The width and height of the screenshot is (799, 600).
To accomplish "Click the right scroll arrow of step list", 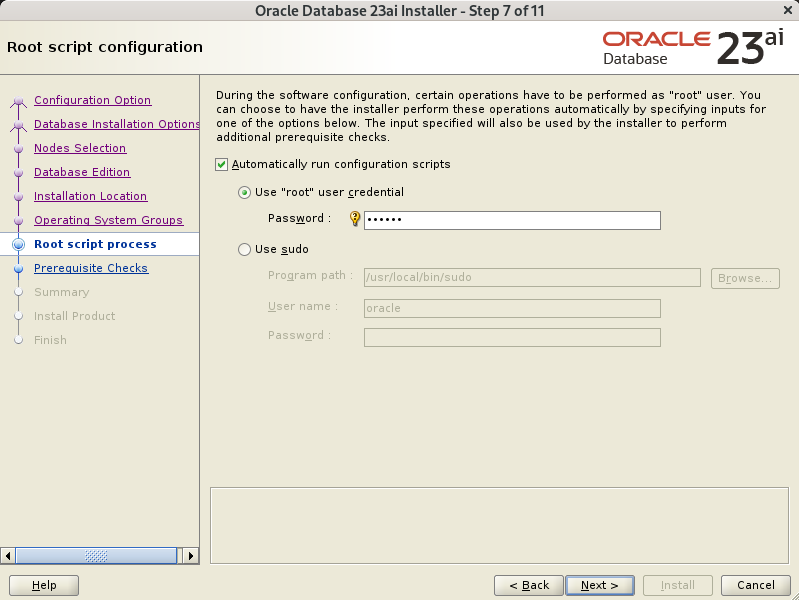I will [x=191, y=556].
